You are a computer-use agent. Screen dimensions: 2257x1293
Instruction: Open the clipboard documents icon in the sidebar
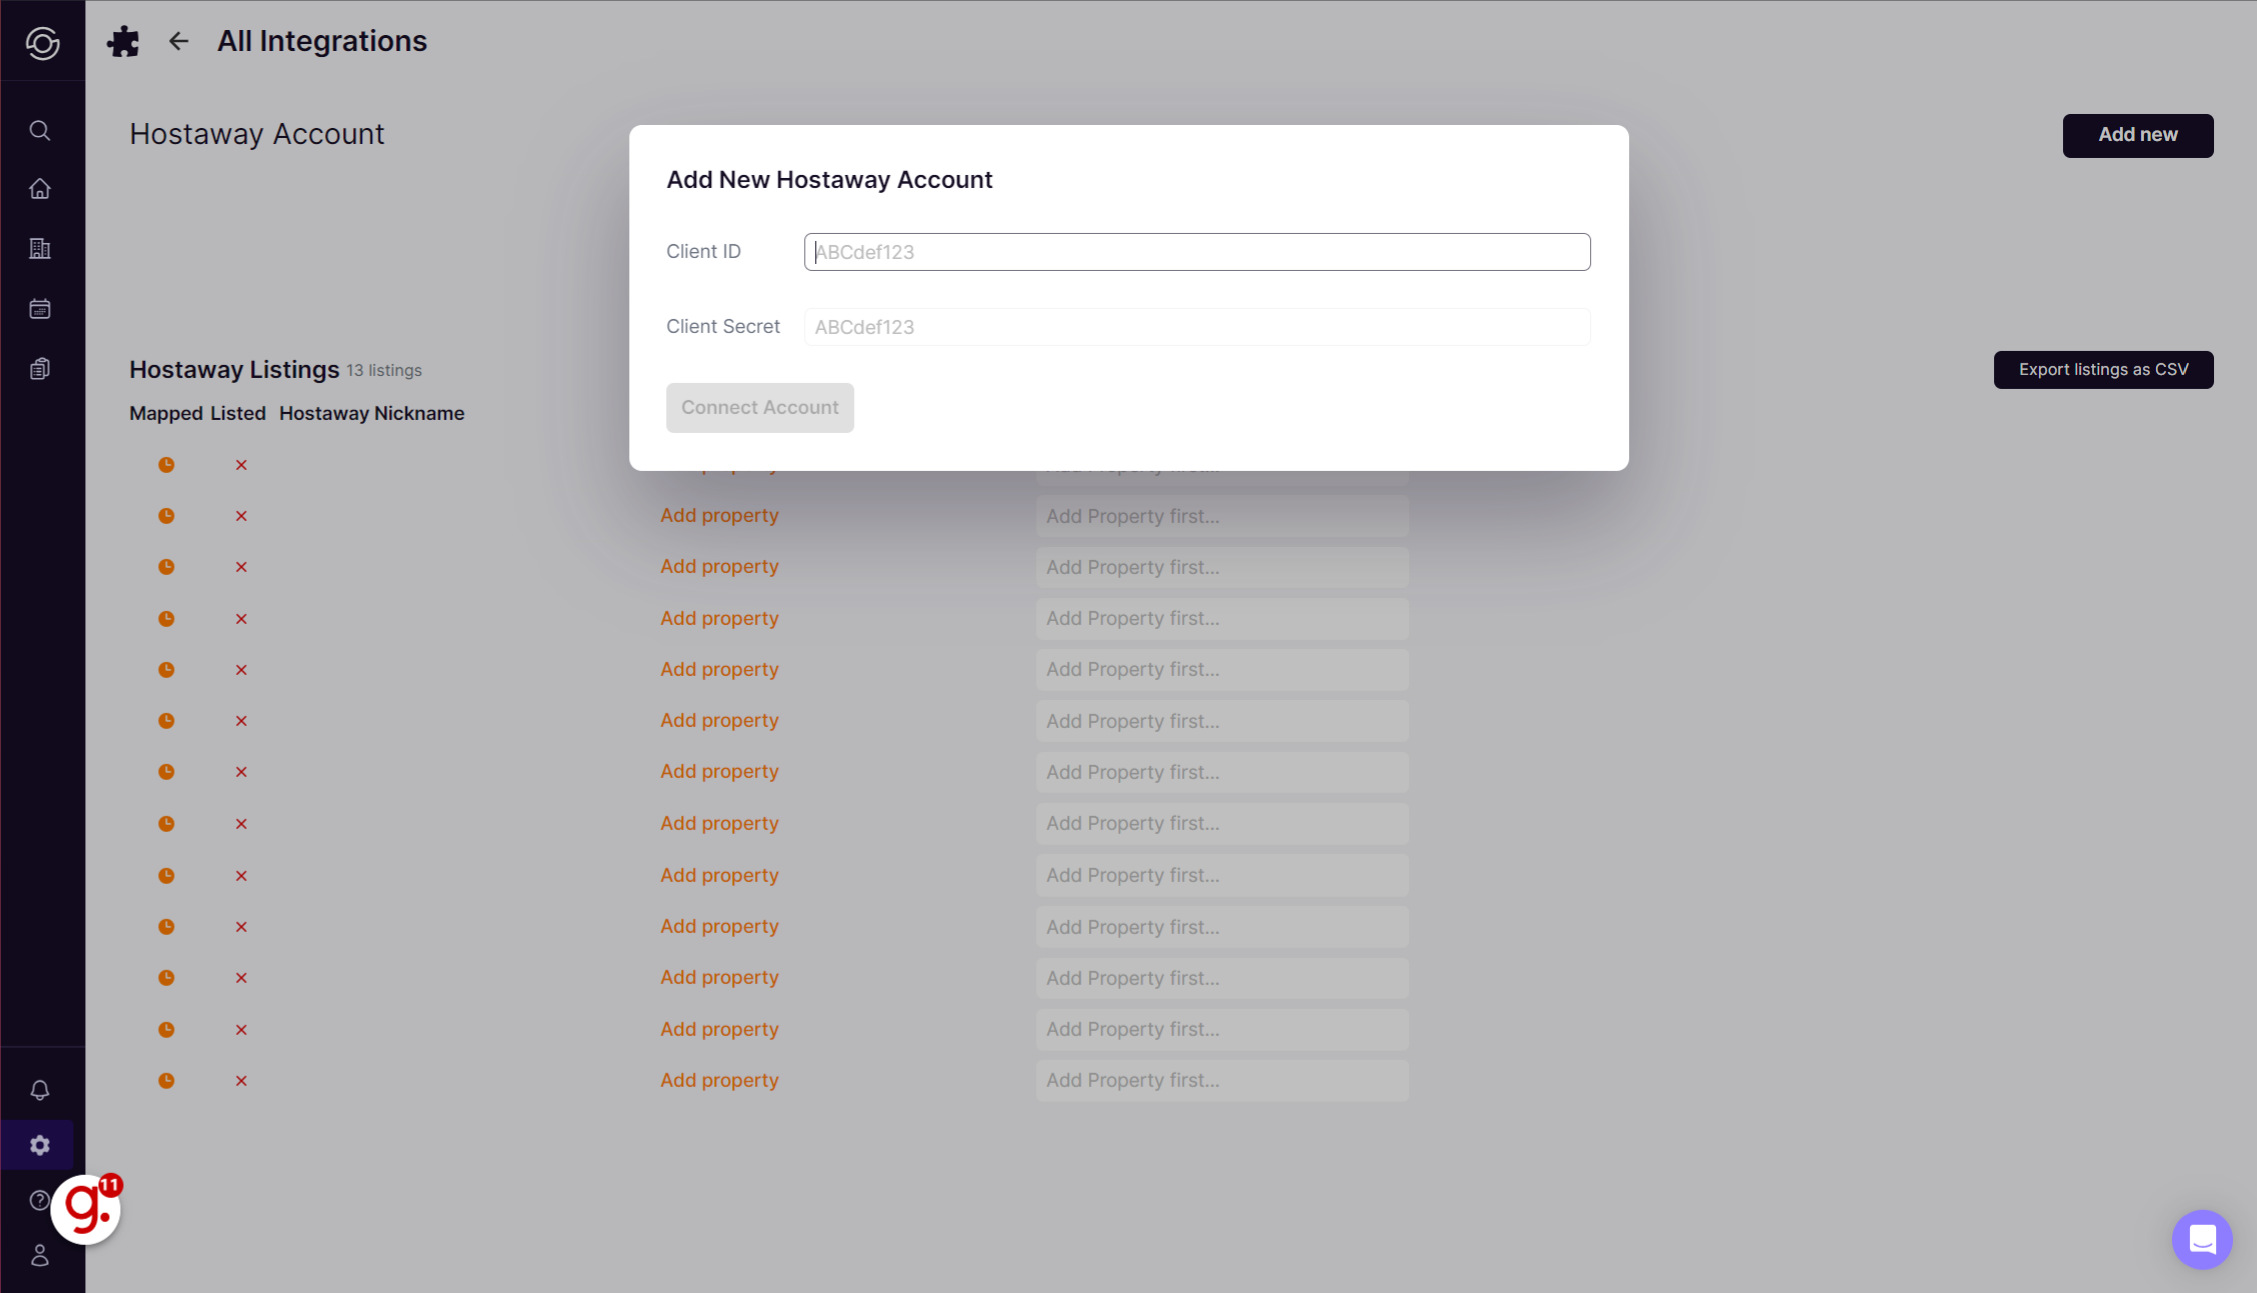pos(40,369)
